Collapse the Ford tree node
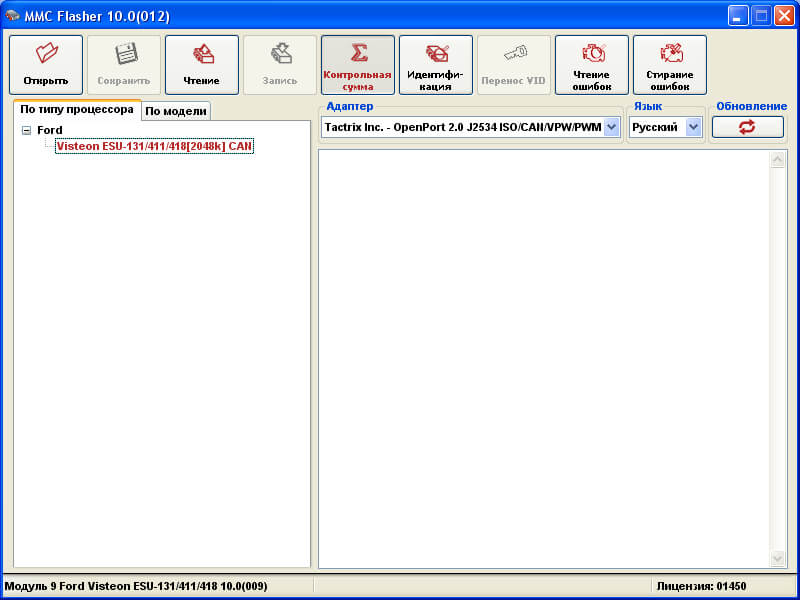Viewport: 800px width, 600px height. click(26, 131)
